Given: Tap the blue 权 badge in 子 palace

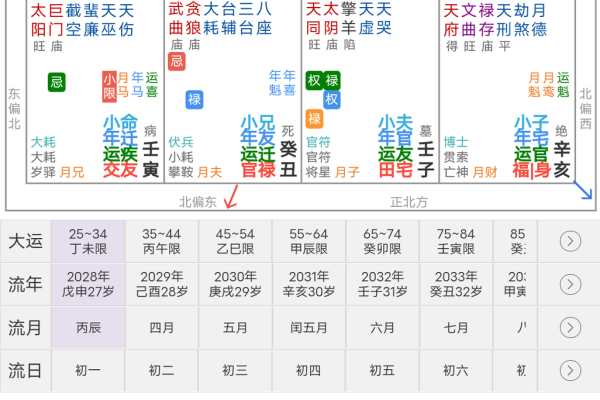Looking at the screenshot, I should click(332, 100).
